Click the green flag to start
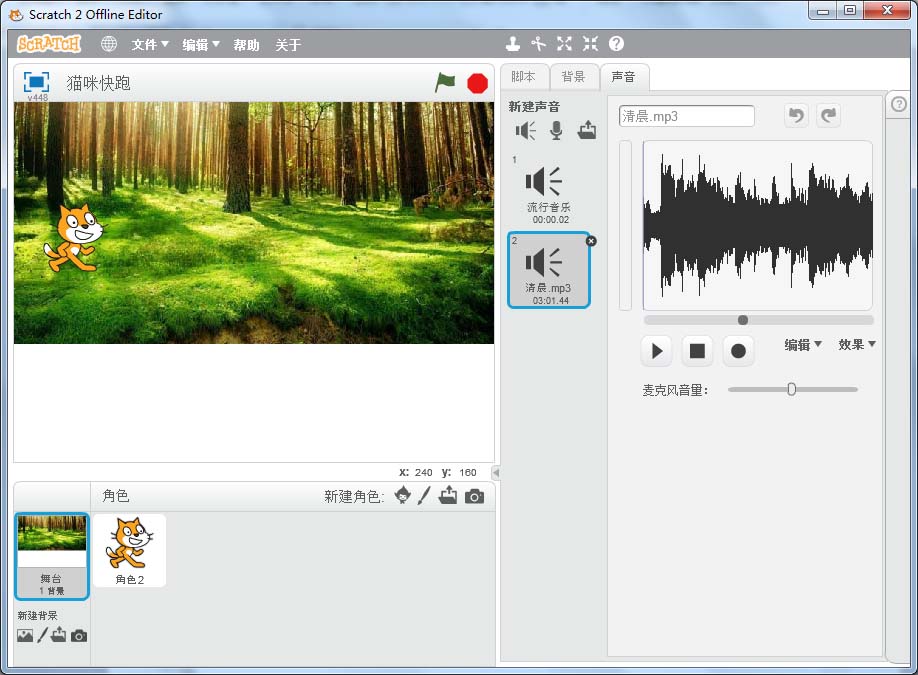Viewport: 918px width, 675px height. (445, 83)
